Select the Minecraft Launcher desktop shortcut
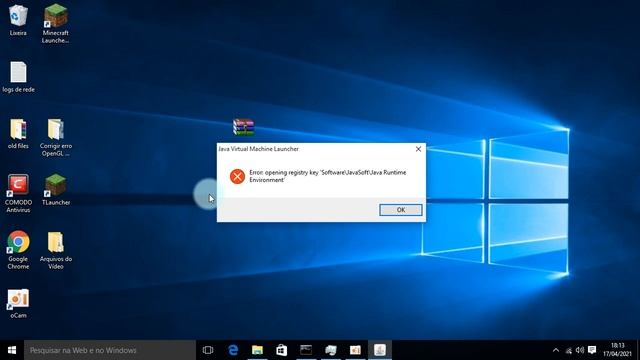Viewport: 640px width, 360px height. click(x=56, y=24)
